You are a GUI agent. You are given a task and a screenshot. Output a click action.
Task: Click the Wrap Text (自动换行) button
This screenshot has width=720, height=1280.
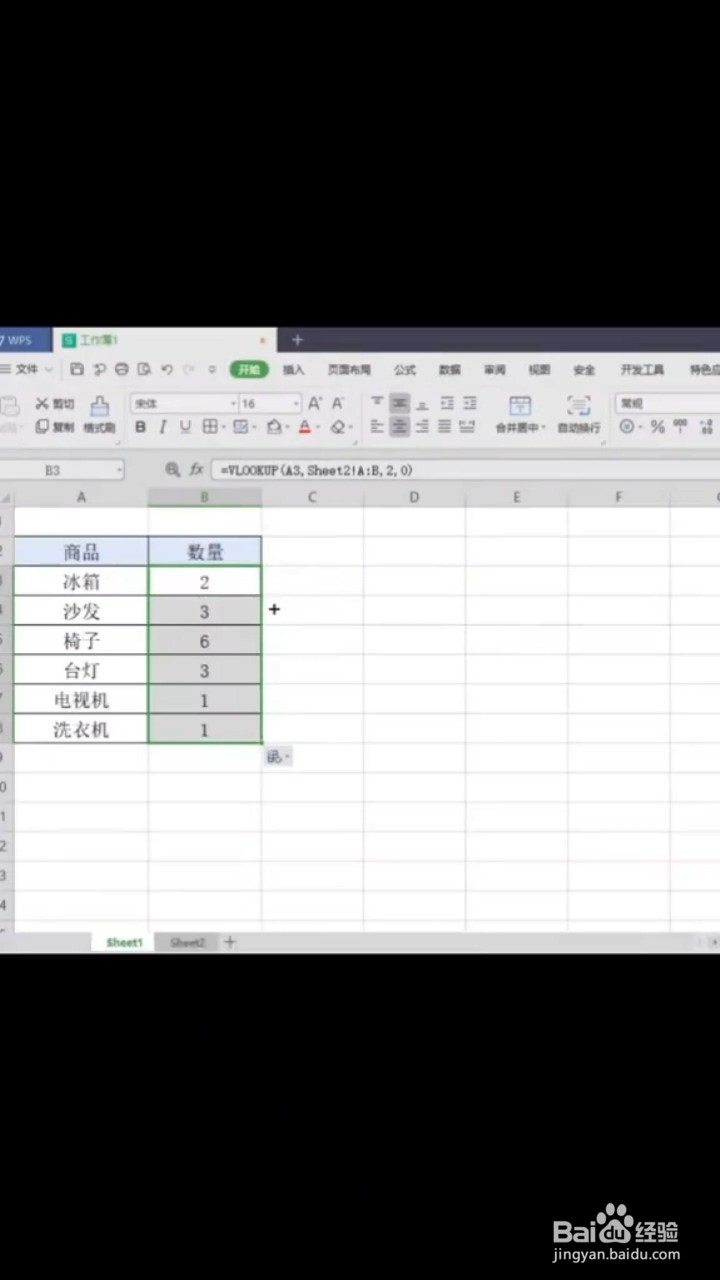point(578,415)
